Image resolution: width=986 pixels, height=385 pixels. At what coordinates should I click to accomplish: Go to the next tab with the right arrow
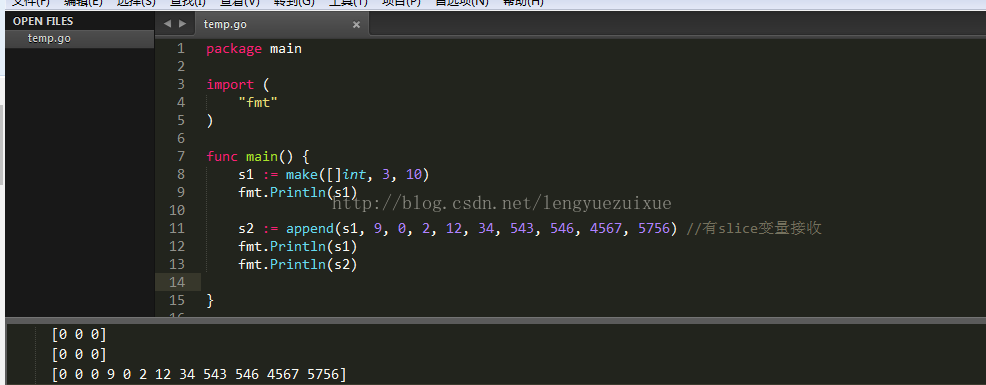[182, 24]
